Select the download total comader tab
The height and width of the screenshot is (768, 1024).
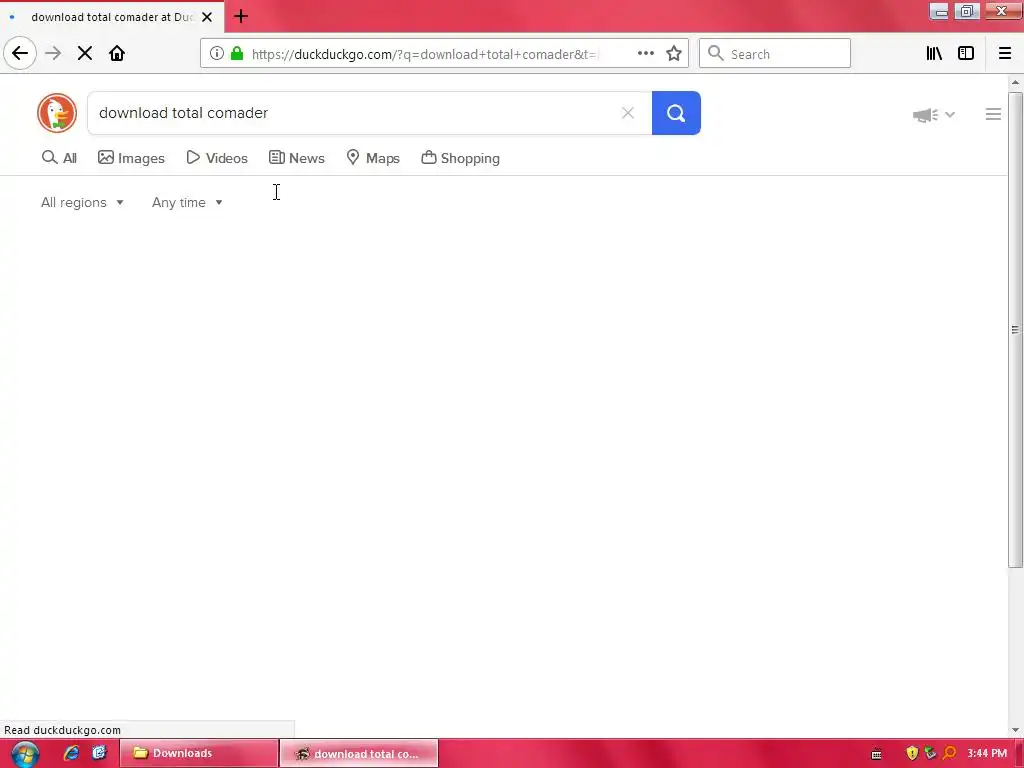pyautogui.click(x=112, y=17)
